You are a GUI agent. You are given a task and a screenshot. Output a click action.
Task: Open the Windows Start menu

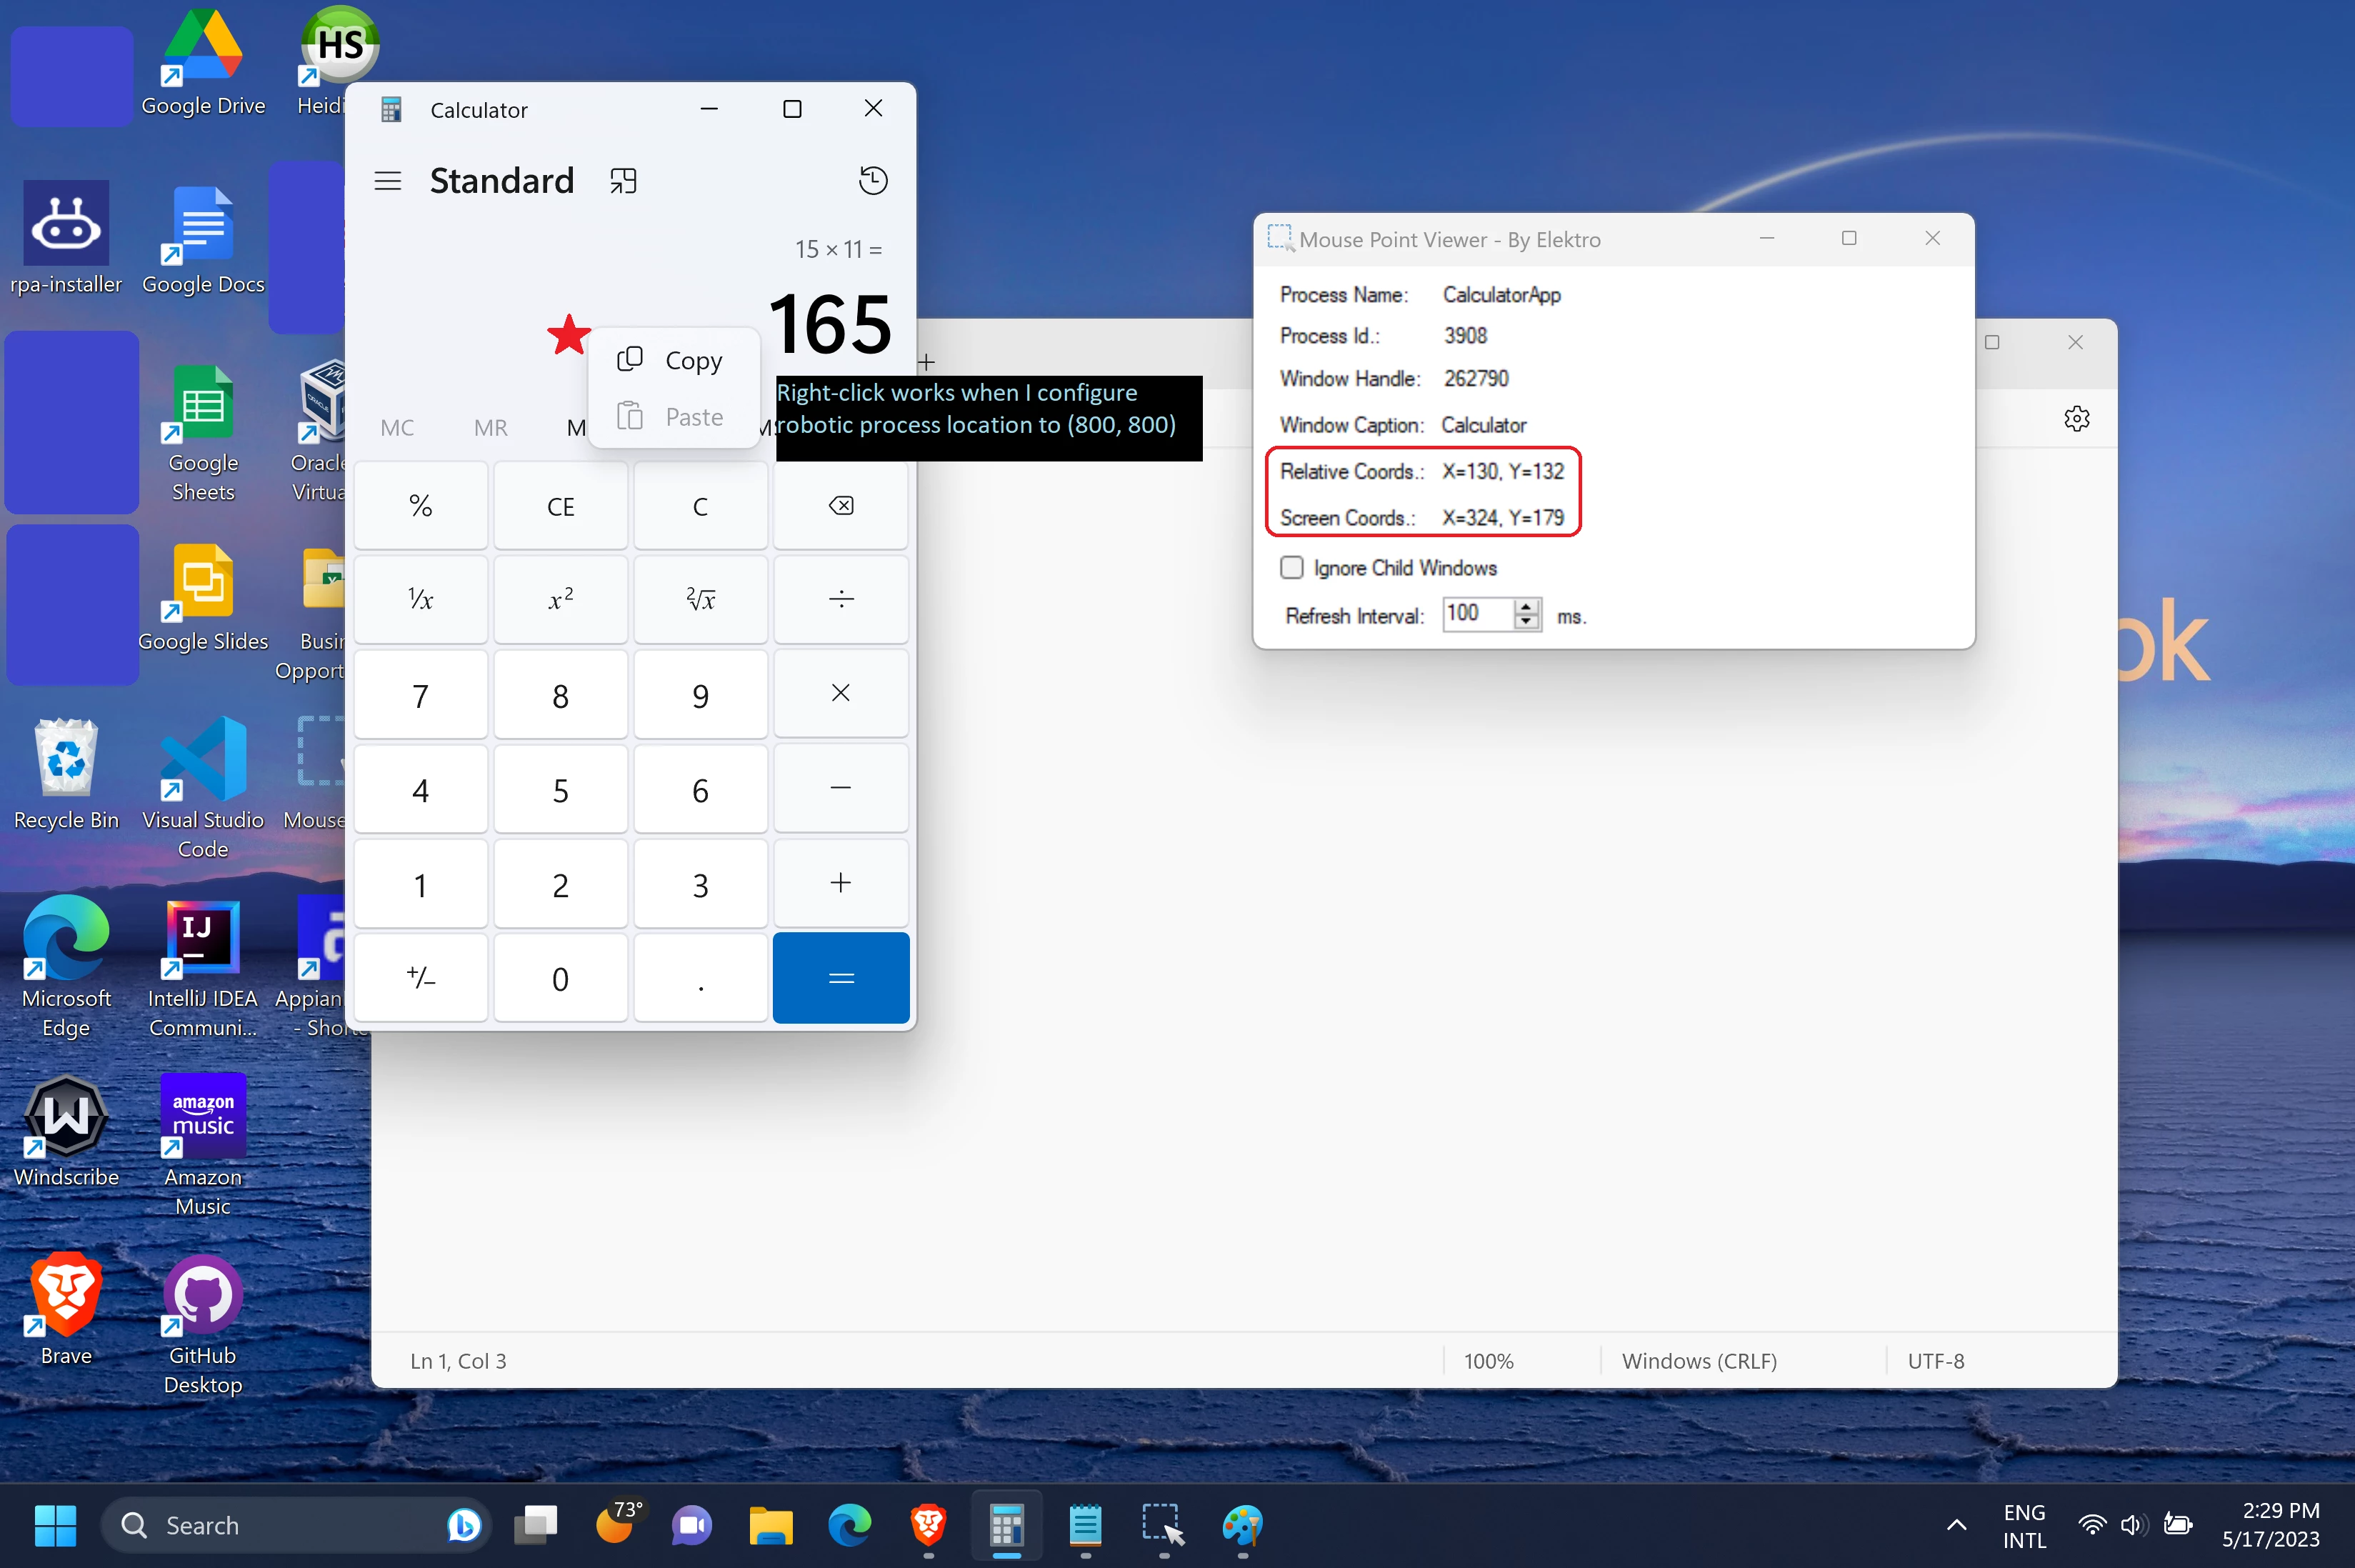tap(55, 1525)
